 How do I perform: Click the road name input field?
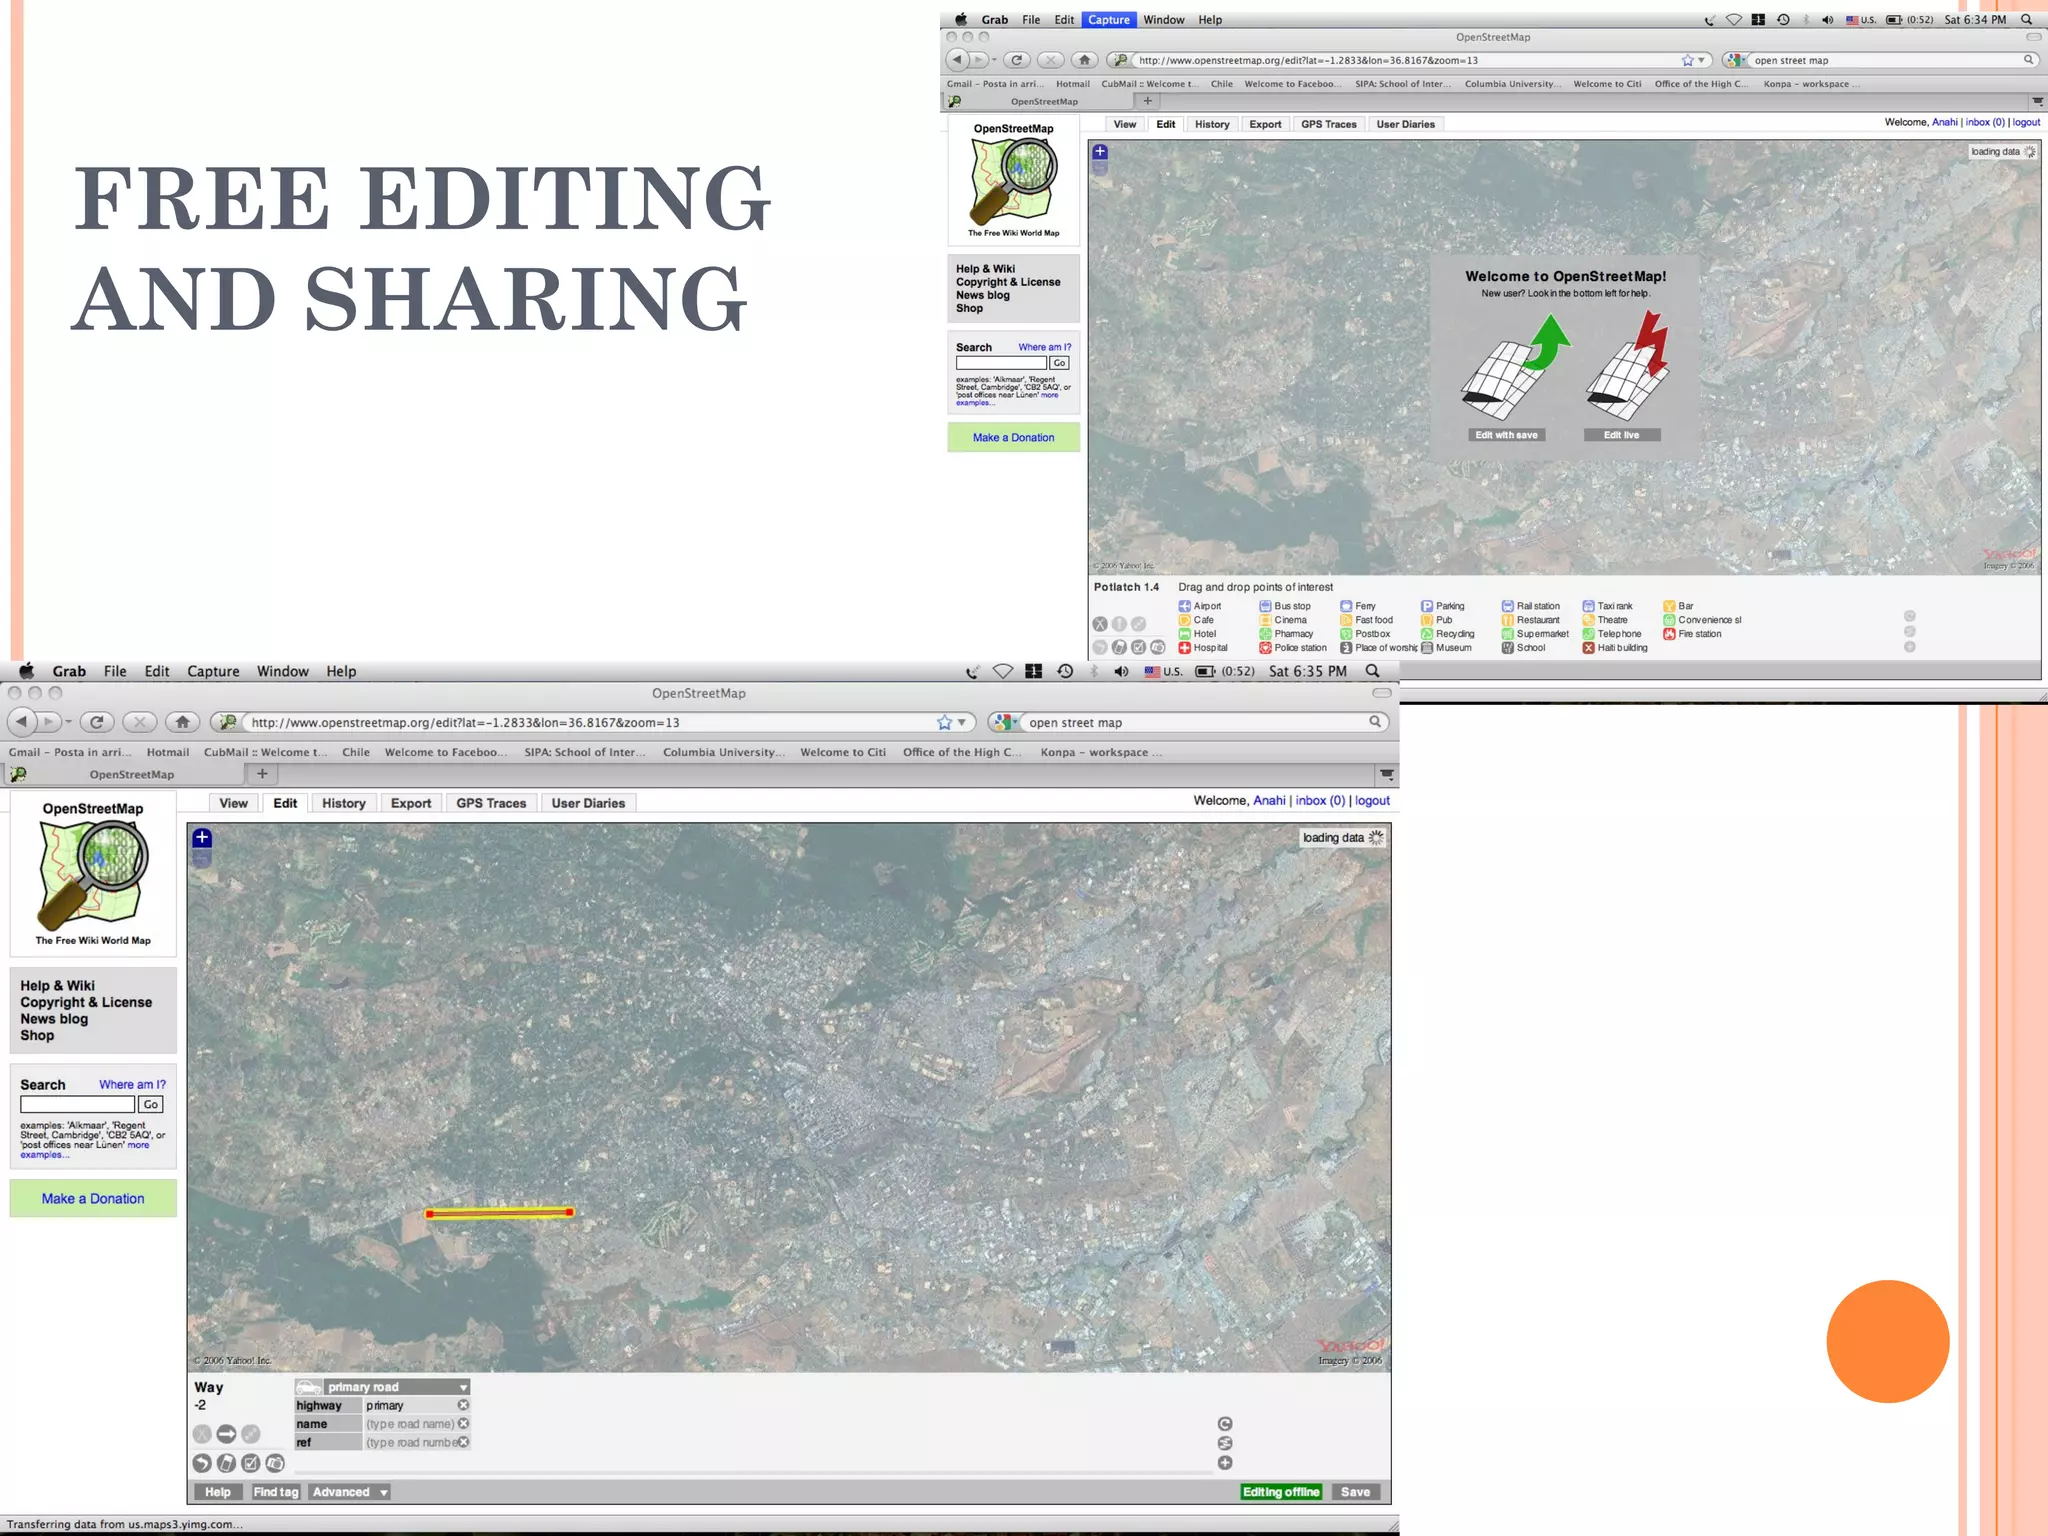pos(409,1424)
